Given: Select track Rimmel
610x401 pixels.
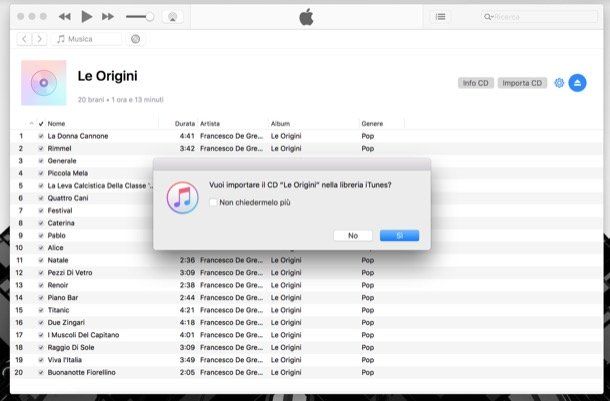Looking at the screenshot, I should tap(60, 149).
